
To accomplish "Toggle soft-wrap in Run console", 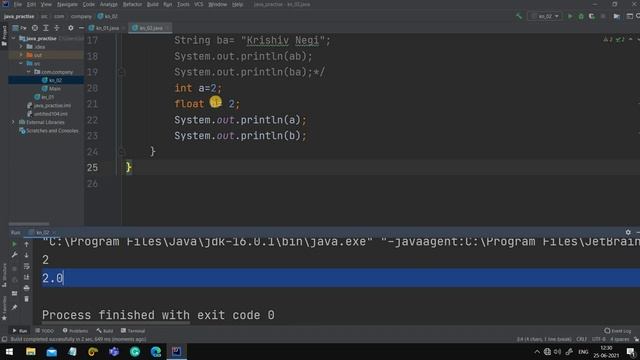I will [27, 266].
